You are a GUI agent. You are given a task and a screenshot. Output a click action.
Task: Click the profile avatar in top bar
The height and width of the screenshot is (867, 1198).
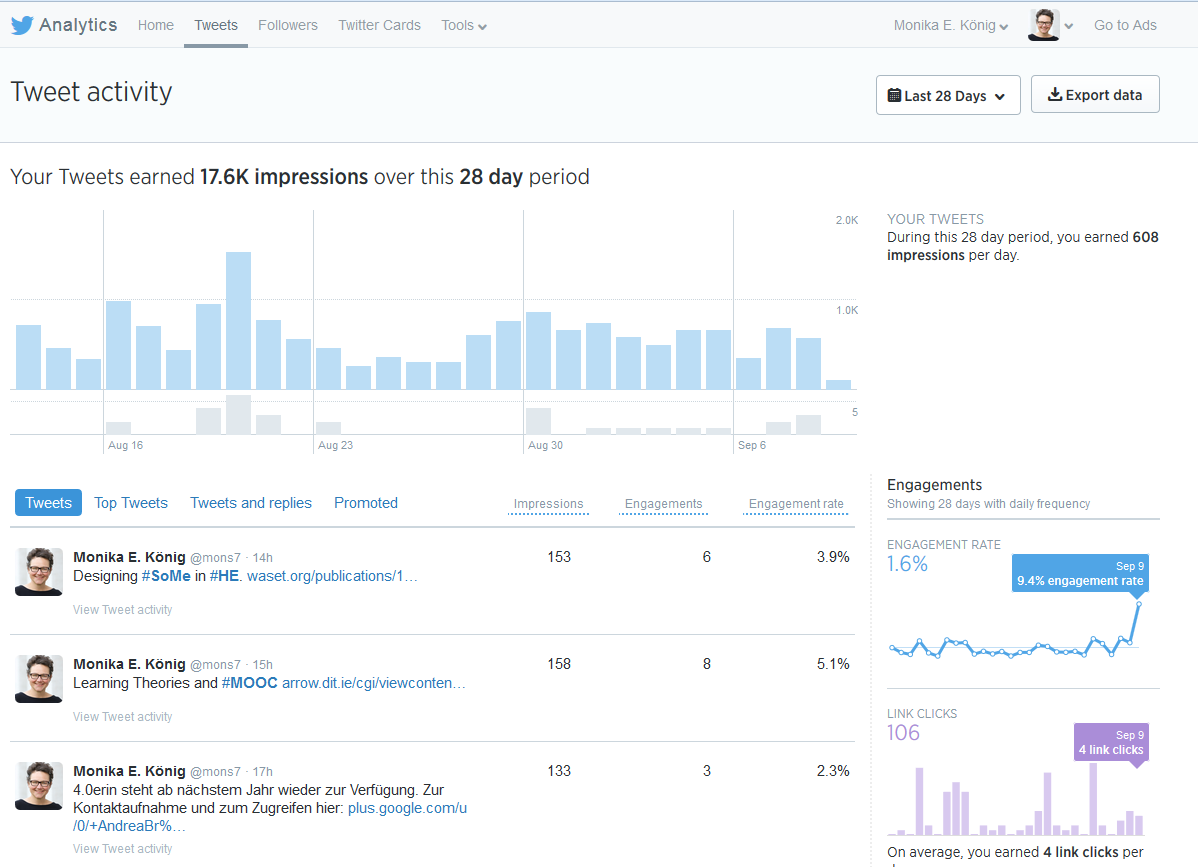pyautogui.click(x=1043, y=25)
